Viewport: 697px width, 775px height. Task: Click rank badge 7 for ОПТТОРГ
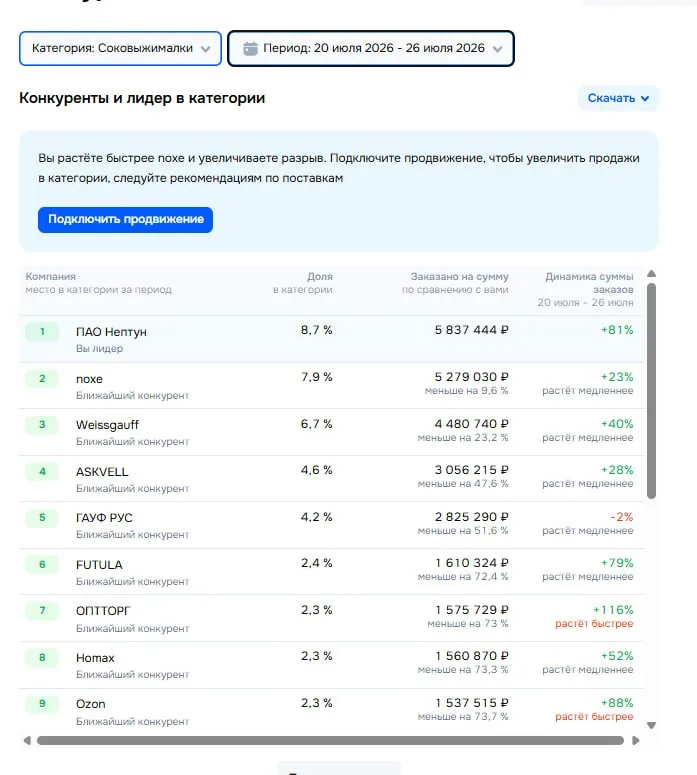(x=42, y=610)
